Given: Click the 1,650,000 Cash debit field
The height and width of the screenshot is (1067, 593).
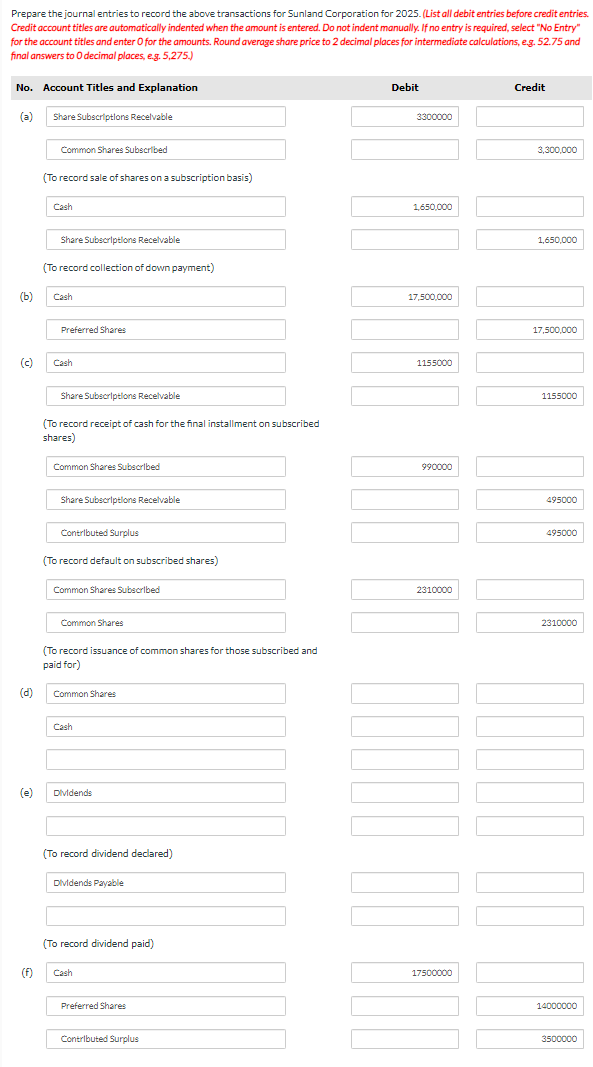Looking at the screenshot, I should [x=404, y=206].
